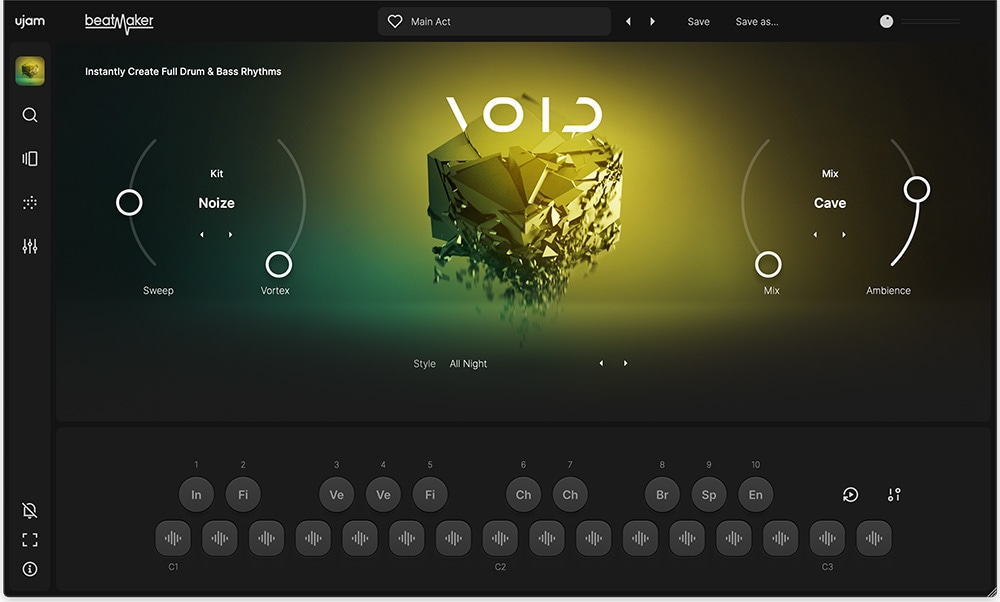
Task: Select previous Style with left arrow
Action: point(601,363)
